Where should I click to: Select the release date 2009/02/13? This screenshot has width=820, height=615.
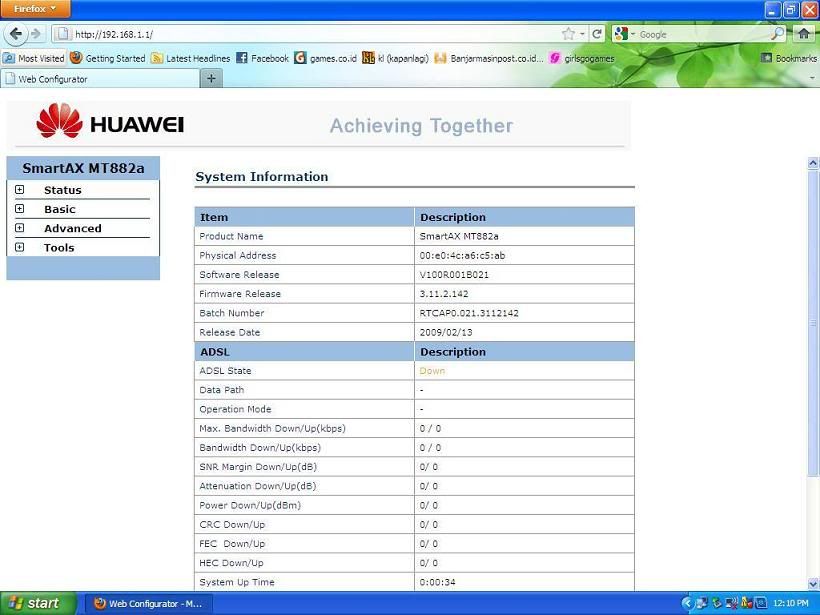(446, 333)
